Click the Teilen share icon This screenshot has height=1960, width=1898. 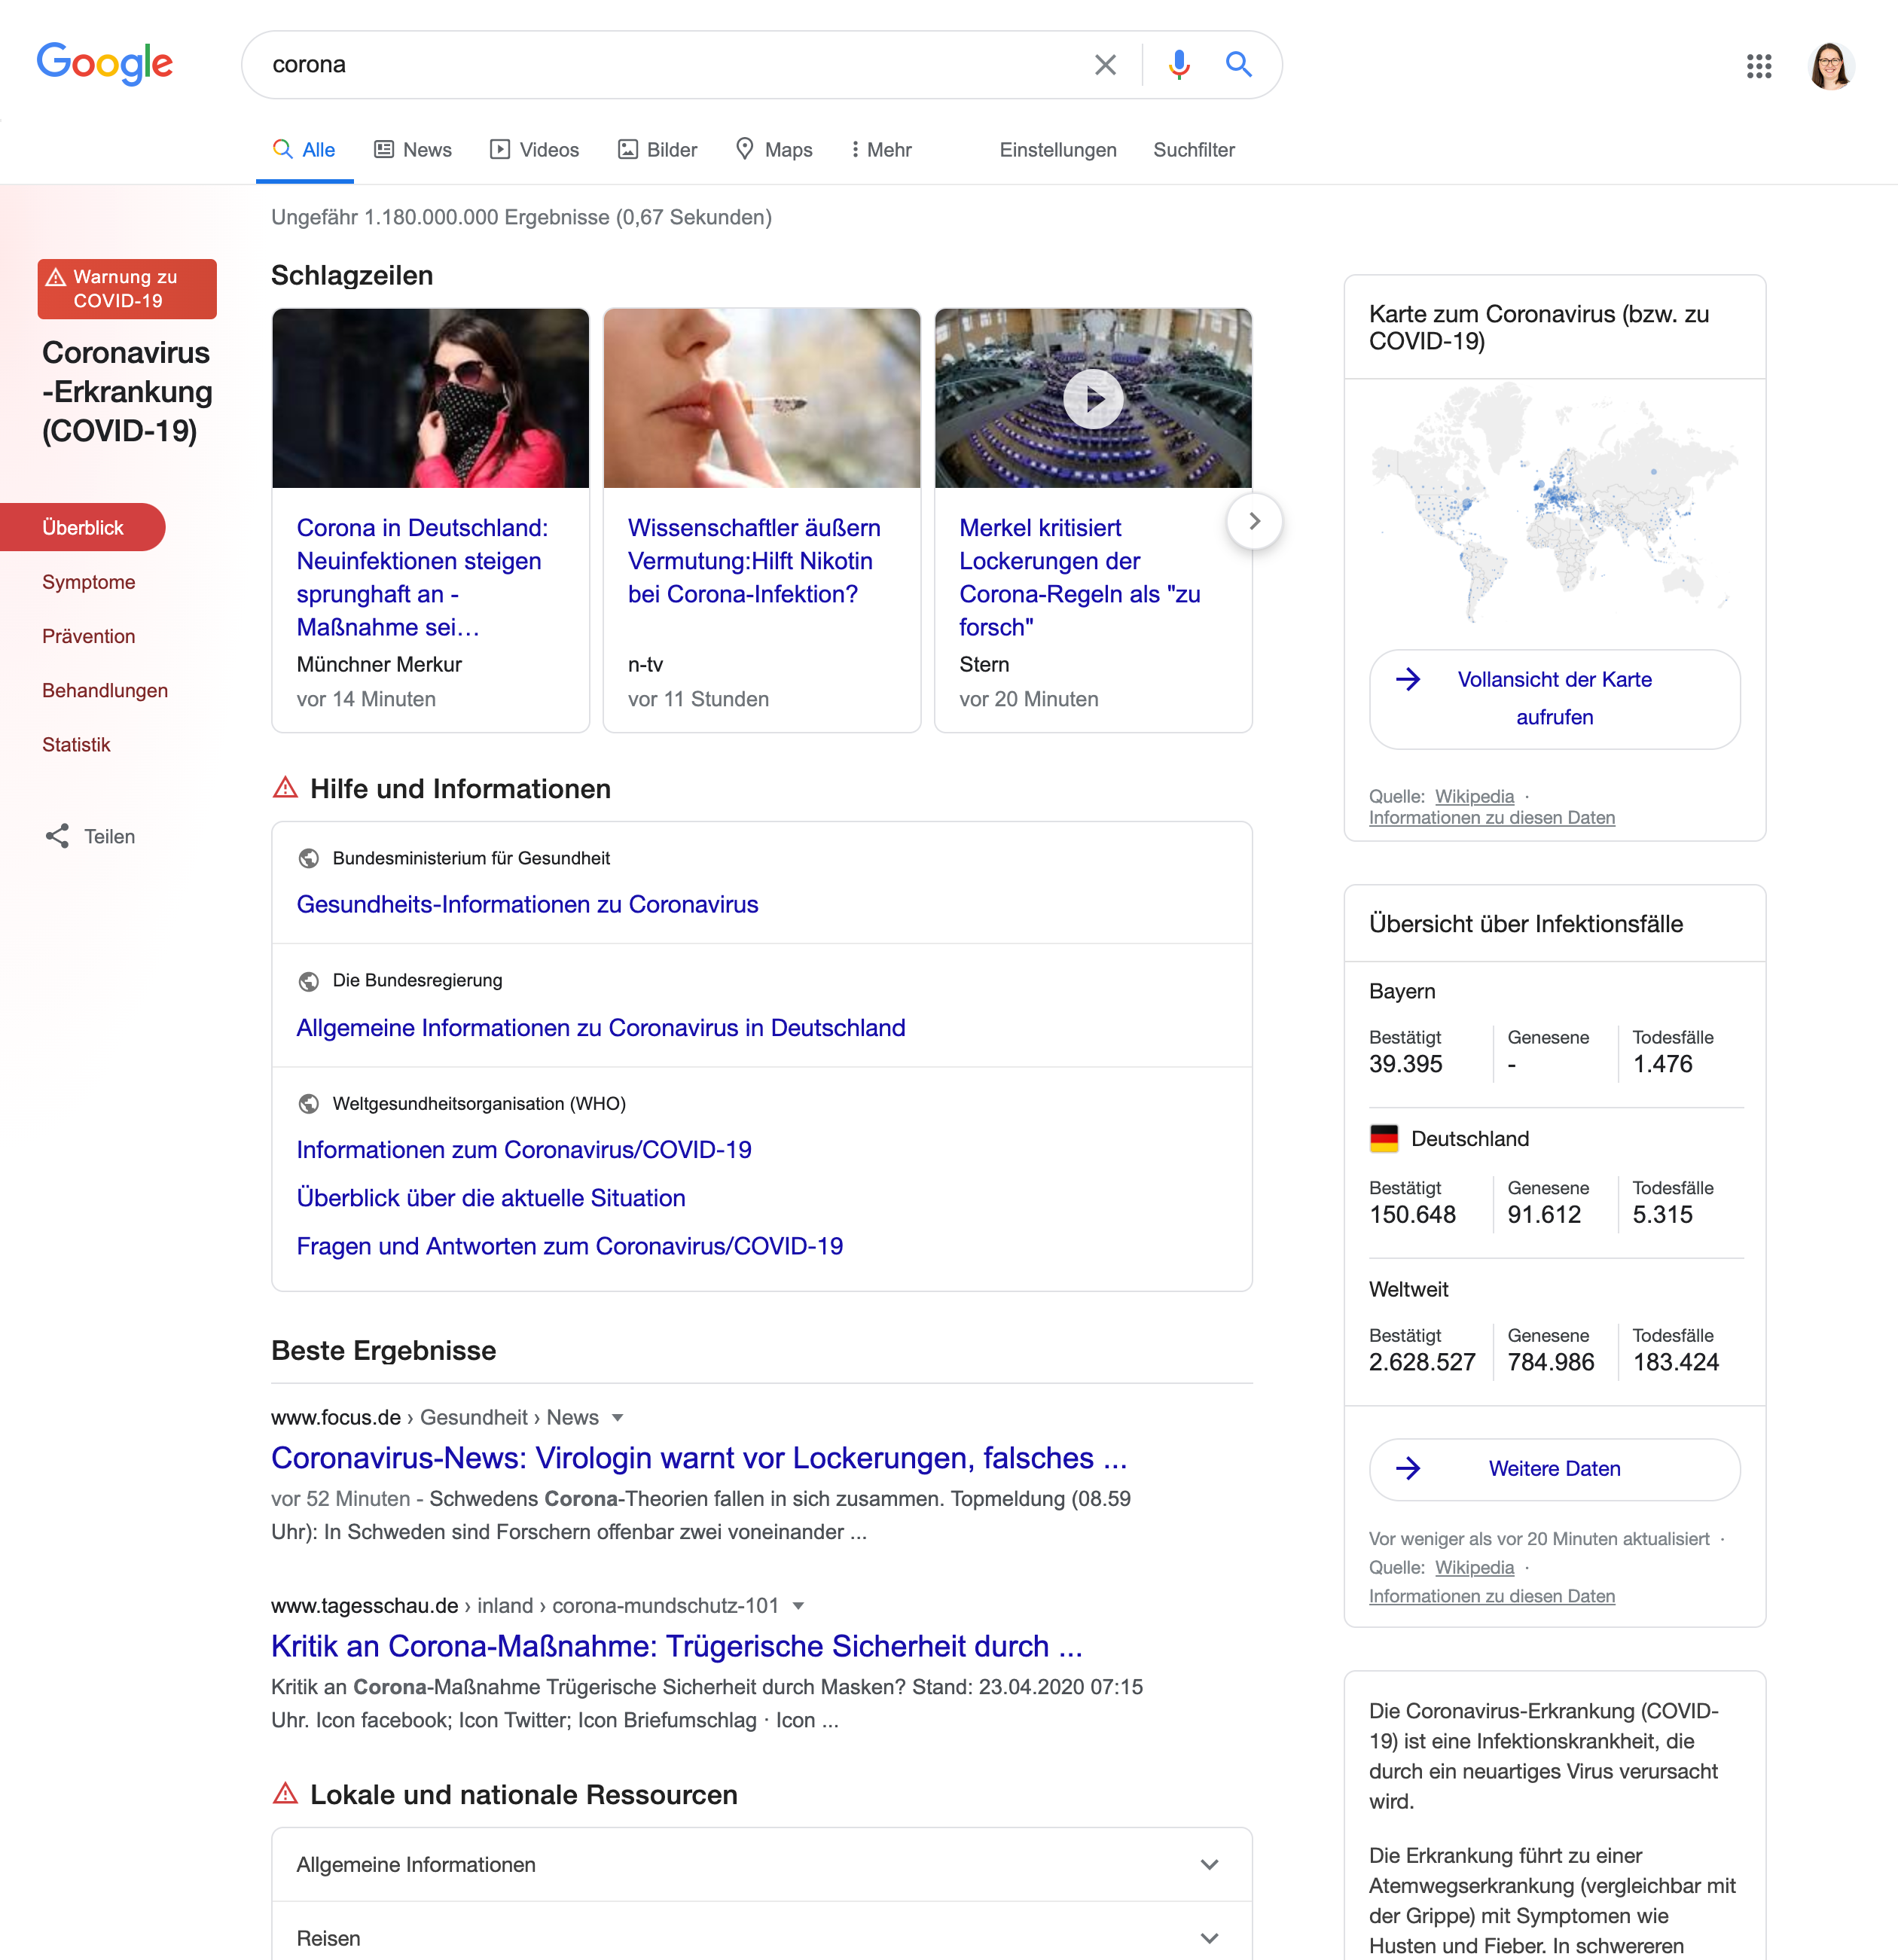(57, 836)
